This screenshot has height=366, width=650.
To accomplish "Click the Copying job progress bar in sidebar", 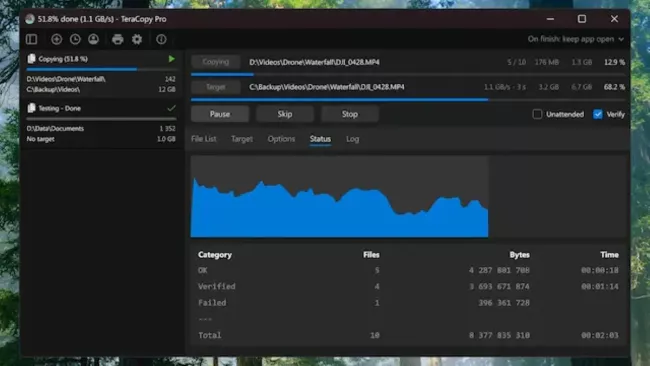I will tap(101, 69).
